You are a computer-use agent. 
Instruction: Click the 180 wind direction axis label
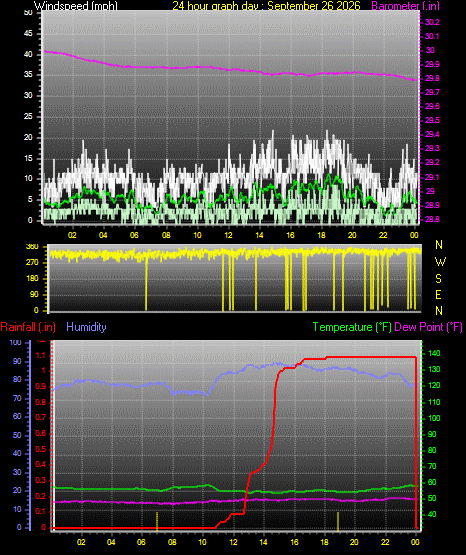32,279
